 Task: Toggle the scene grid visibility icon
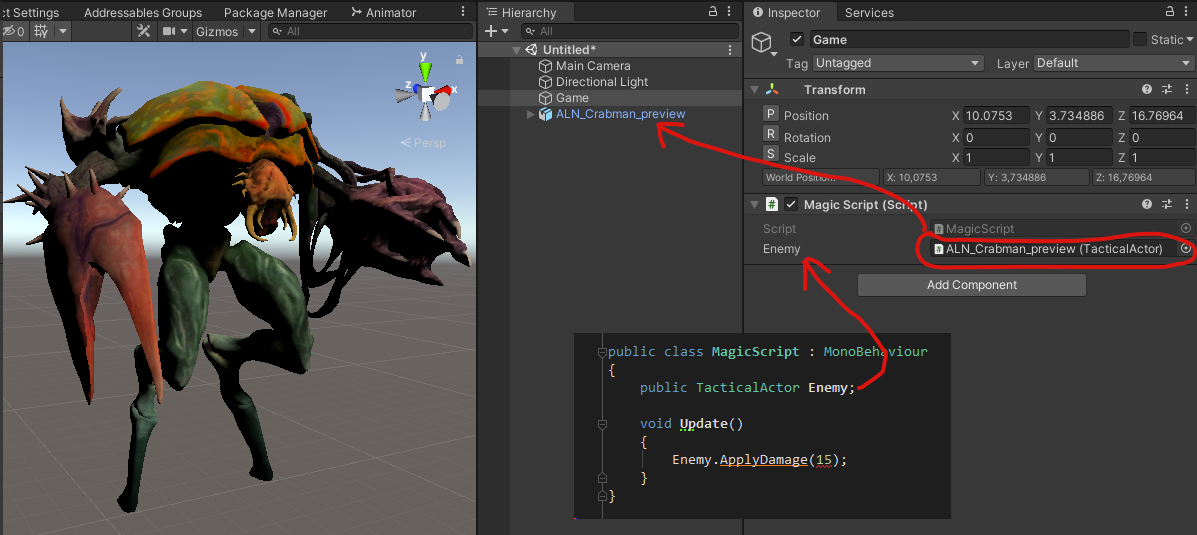(41, 31)
